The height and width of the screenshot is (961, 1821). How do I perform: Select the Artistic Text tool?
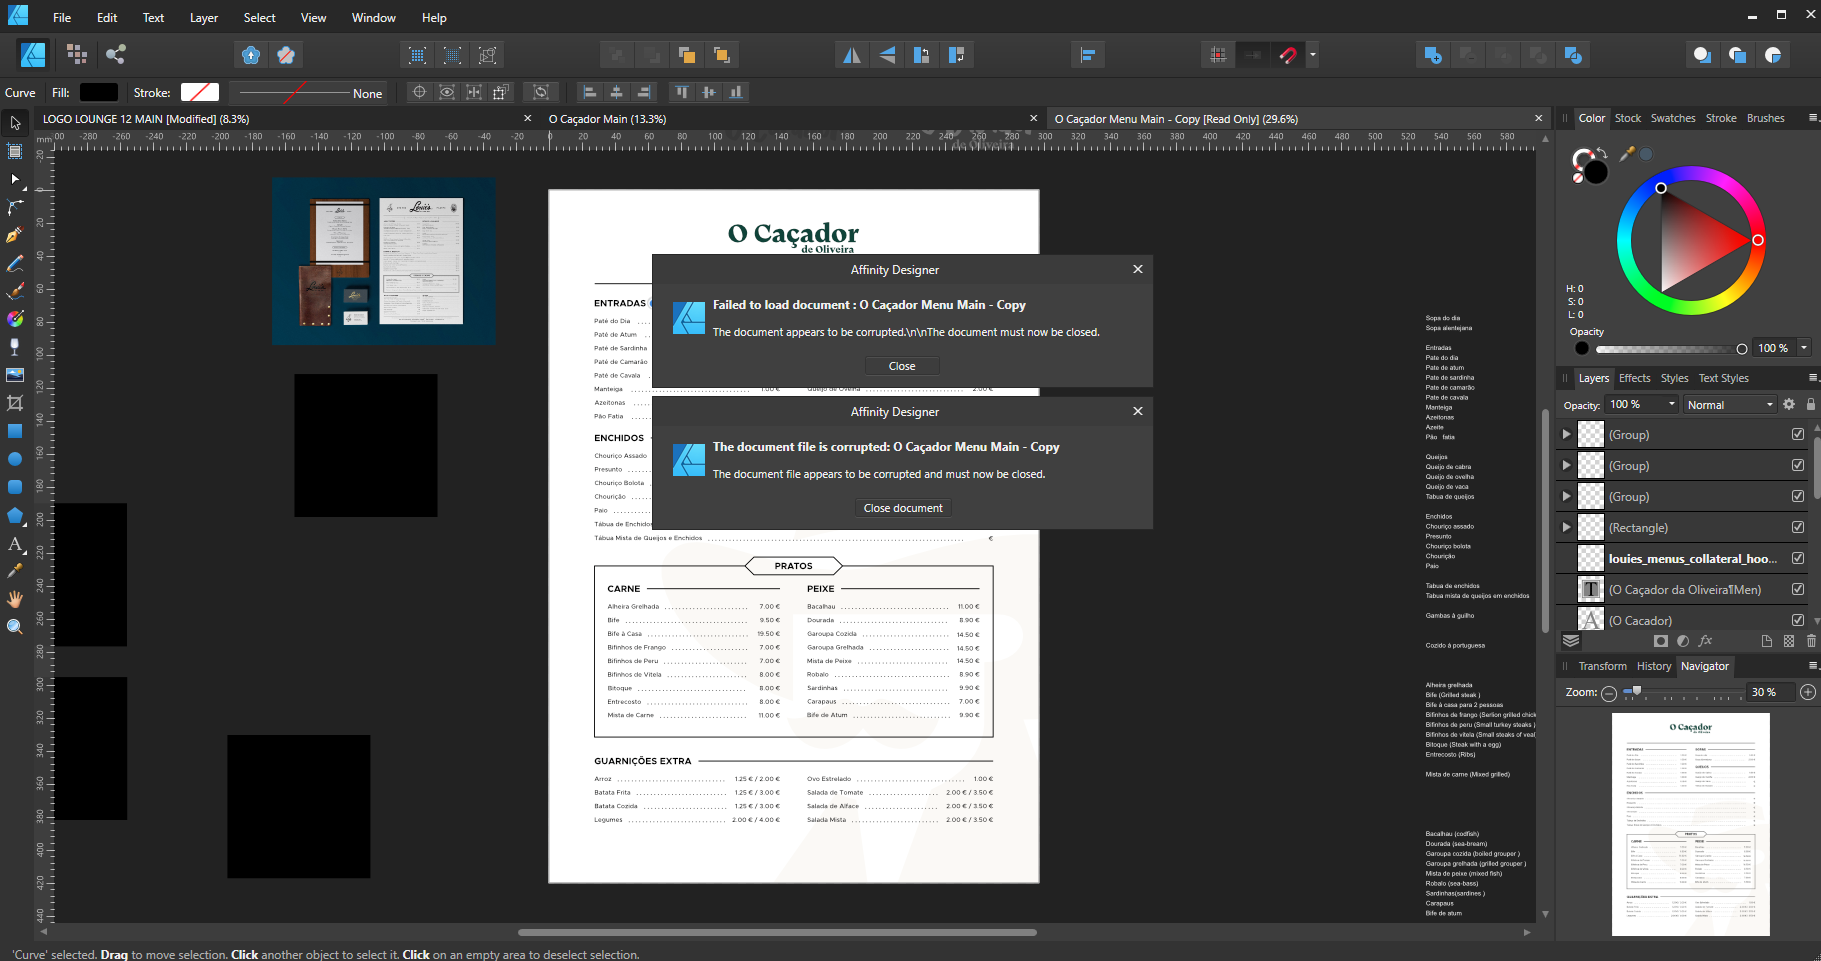tap(15, 544)
